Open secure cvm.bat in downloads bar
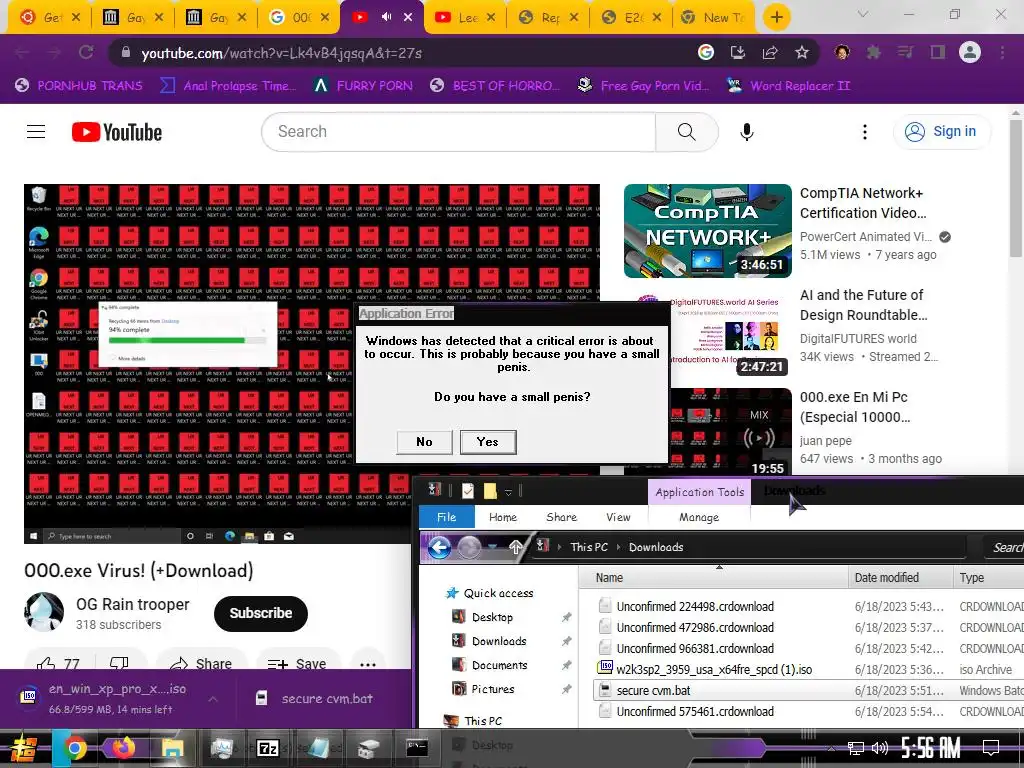 point(315,699)
